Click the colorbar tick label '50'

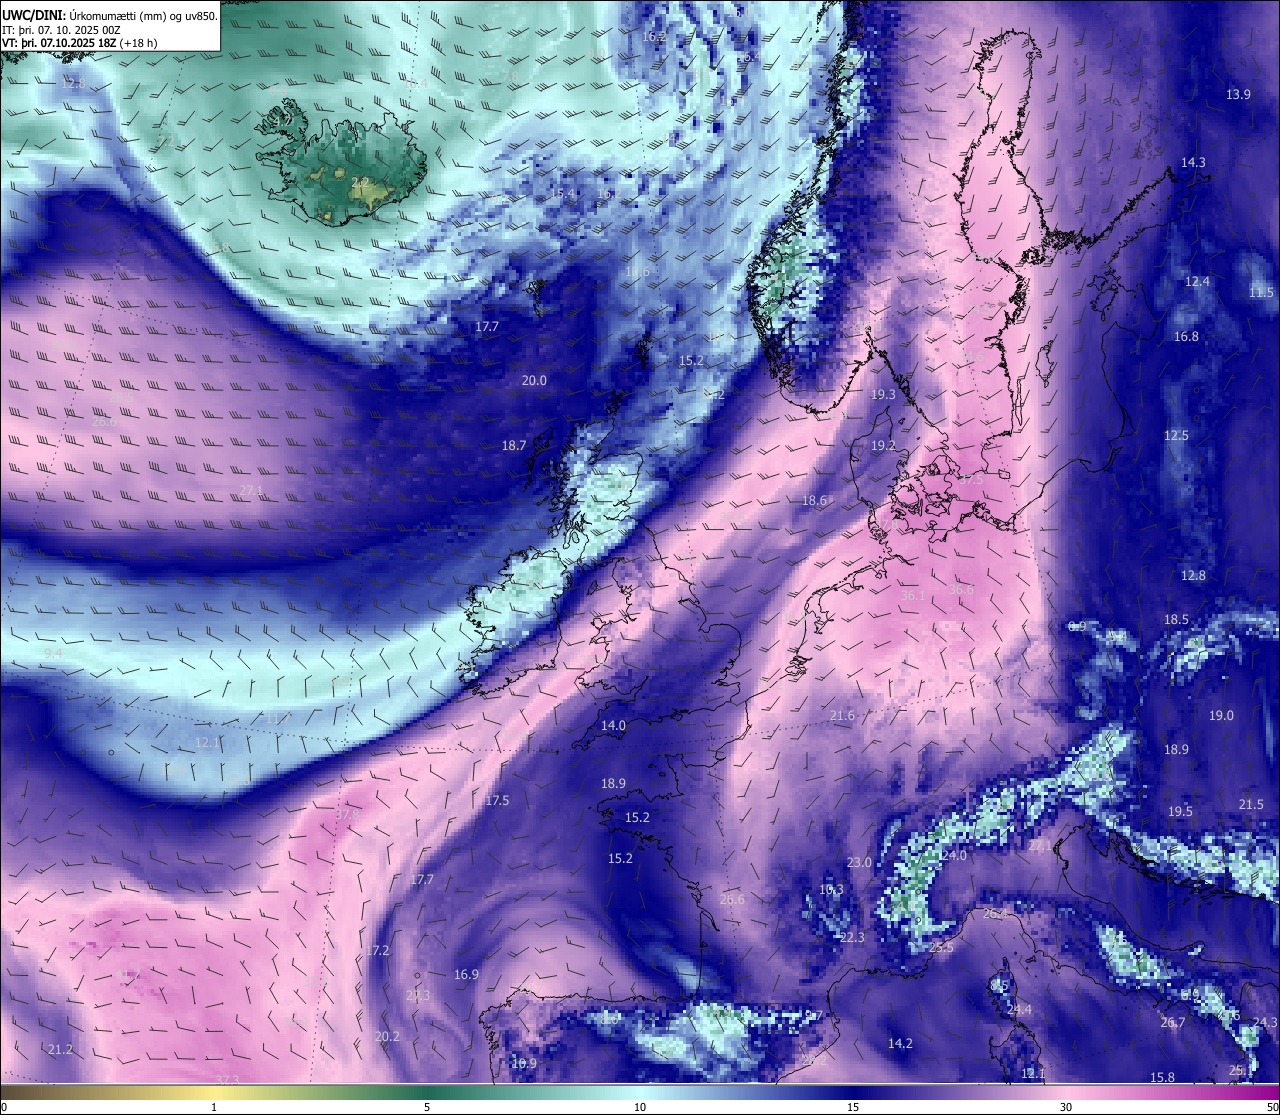(x=1272, y=1107)
